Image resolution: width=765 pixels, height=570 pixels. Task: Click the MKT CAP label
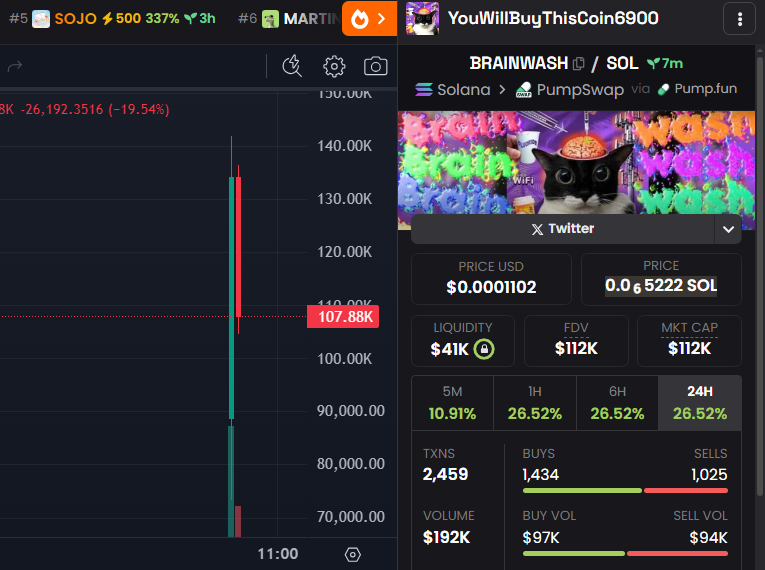click(x=689, y=328)
